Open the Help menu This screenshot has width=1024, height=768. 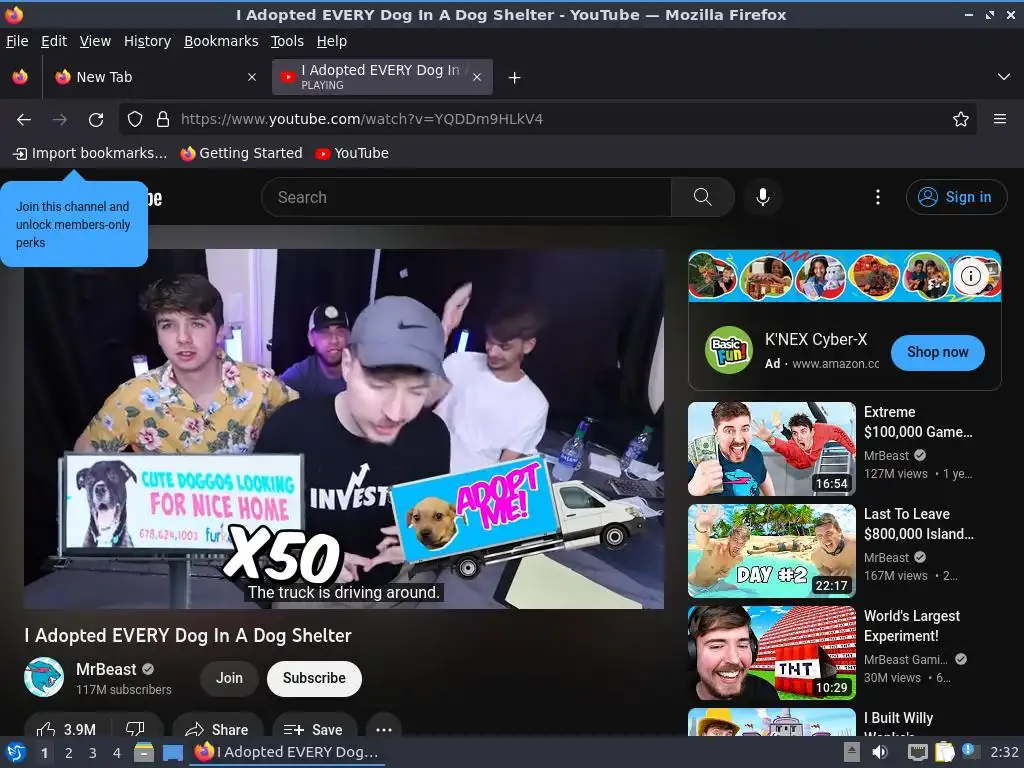(332, 41)
